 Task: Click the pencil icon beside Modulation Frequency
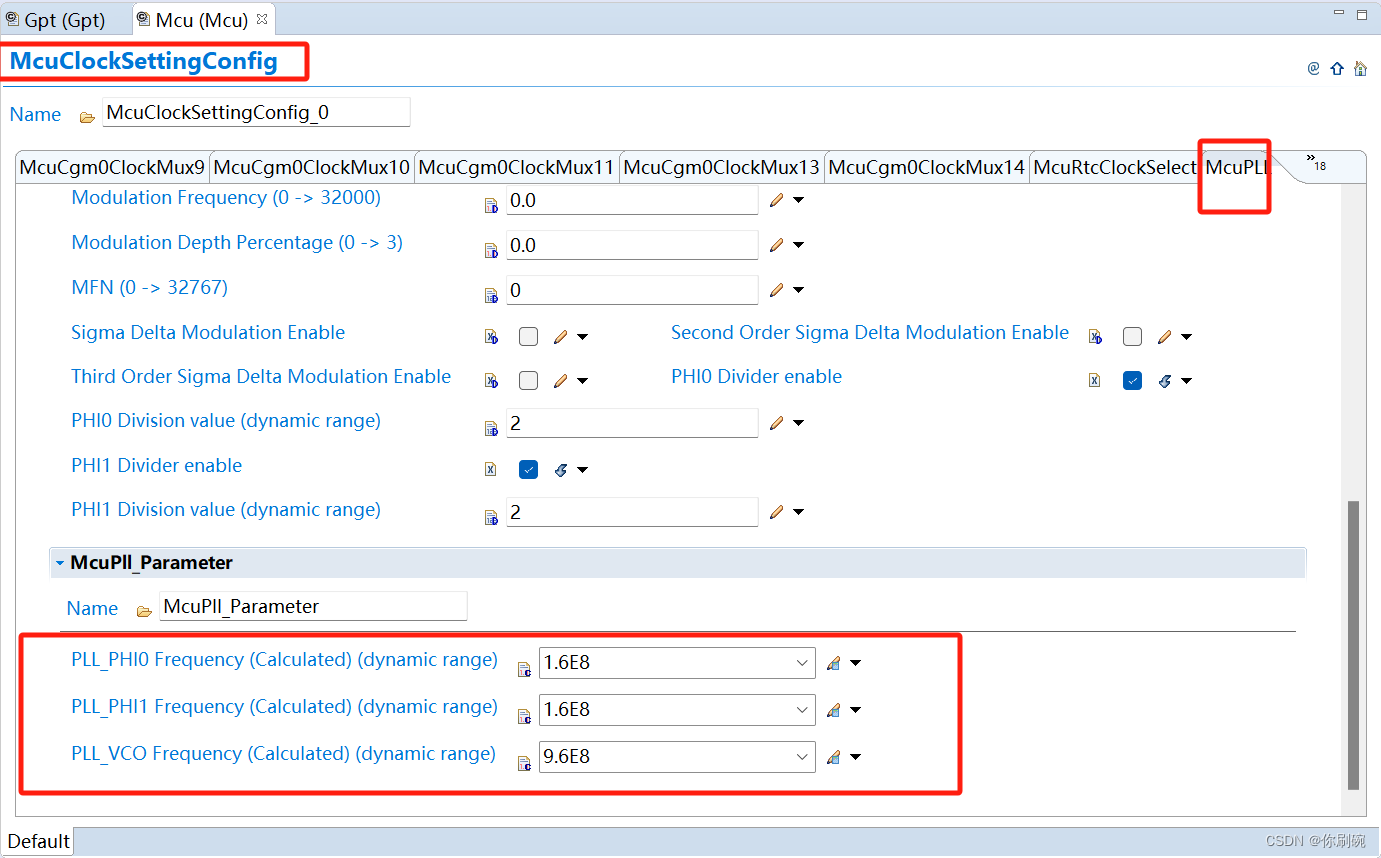click(777, 200)
